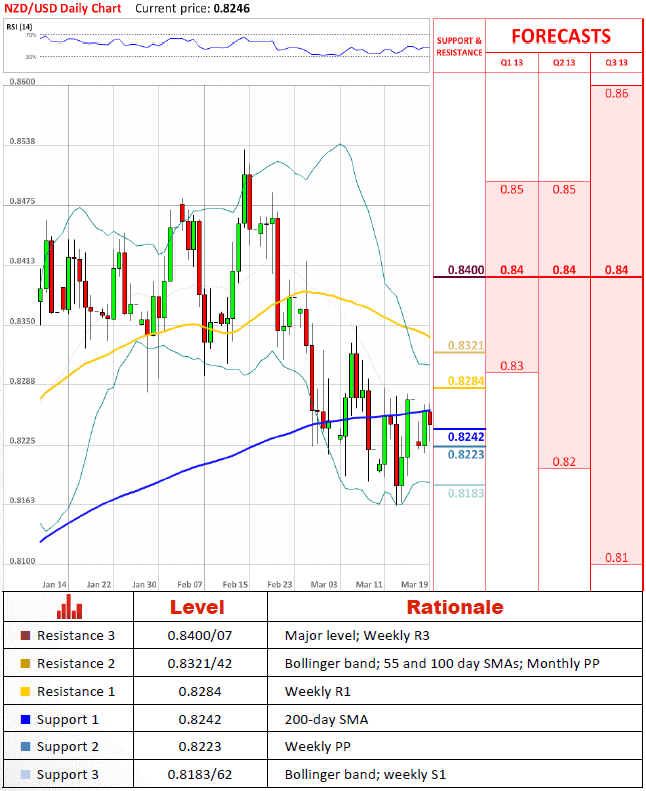The width and height of the screenshot is (646, 791).
Task: Select the 'Resistance 3' row label
Action: coord(76,636)
